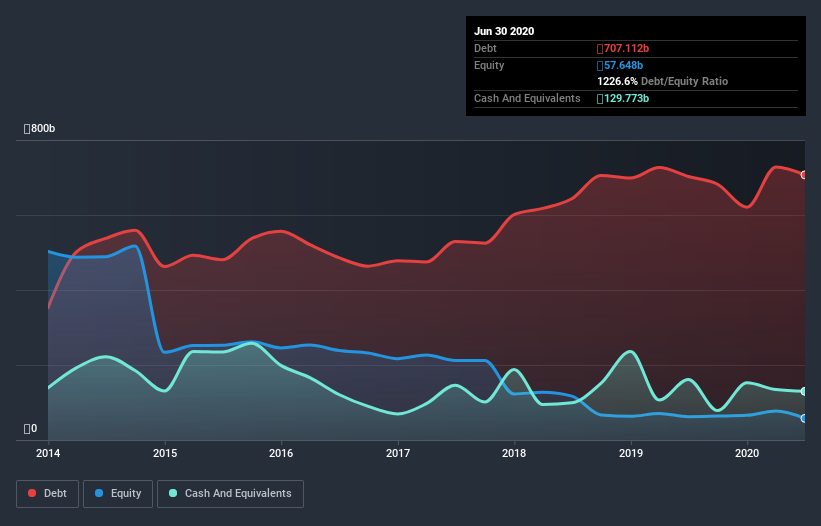
Task: Click the teal Cash And Equivalents dot
Action: point(173,493)
